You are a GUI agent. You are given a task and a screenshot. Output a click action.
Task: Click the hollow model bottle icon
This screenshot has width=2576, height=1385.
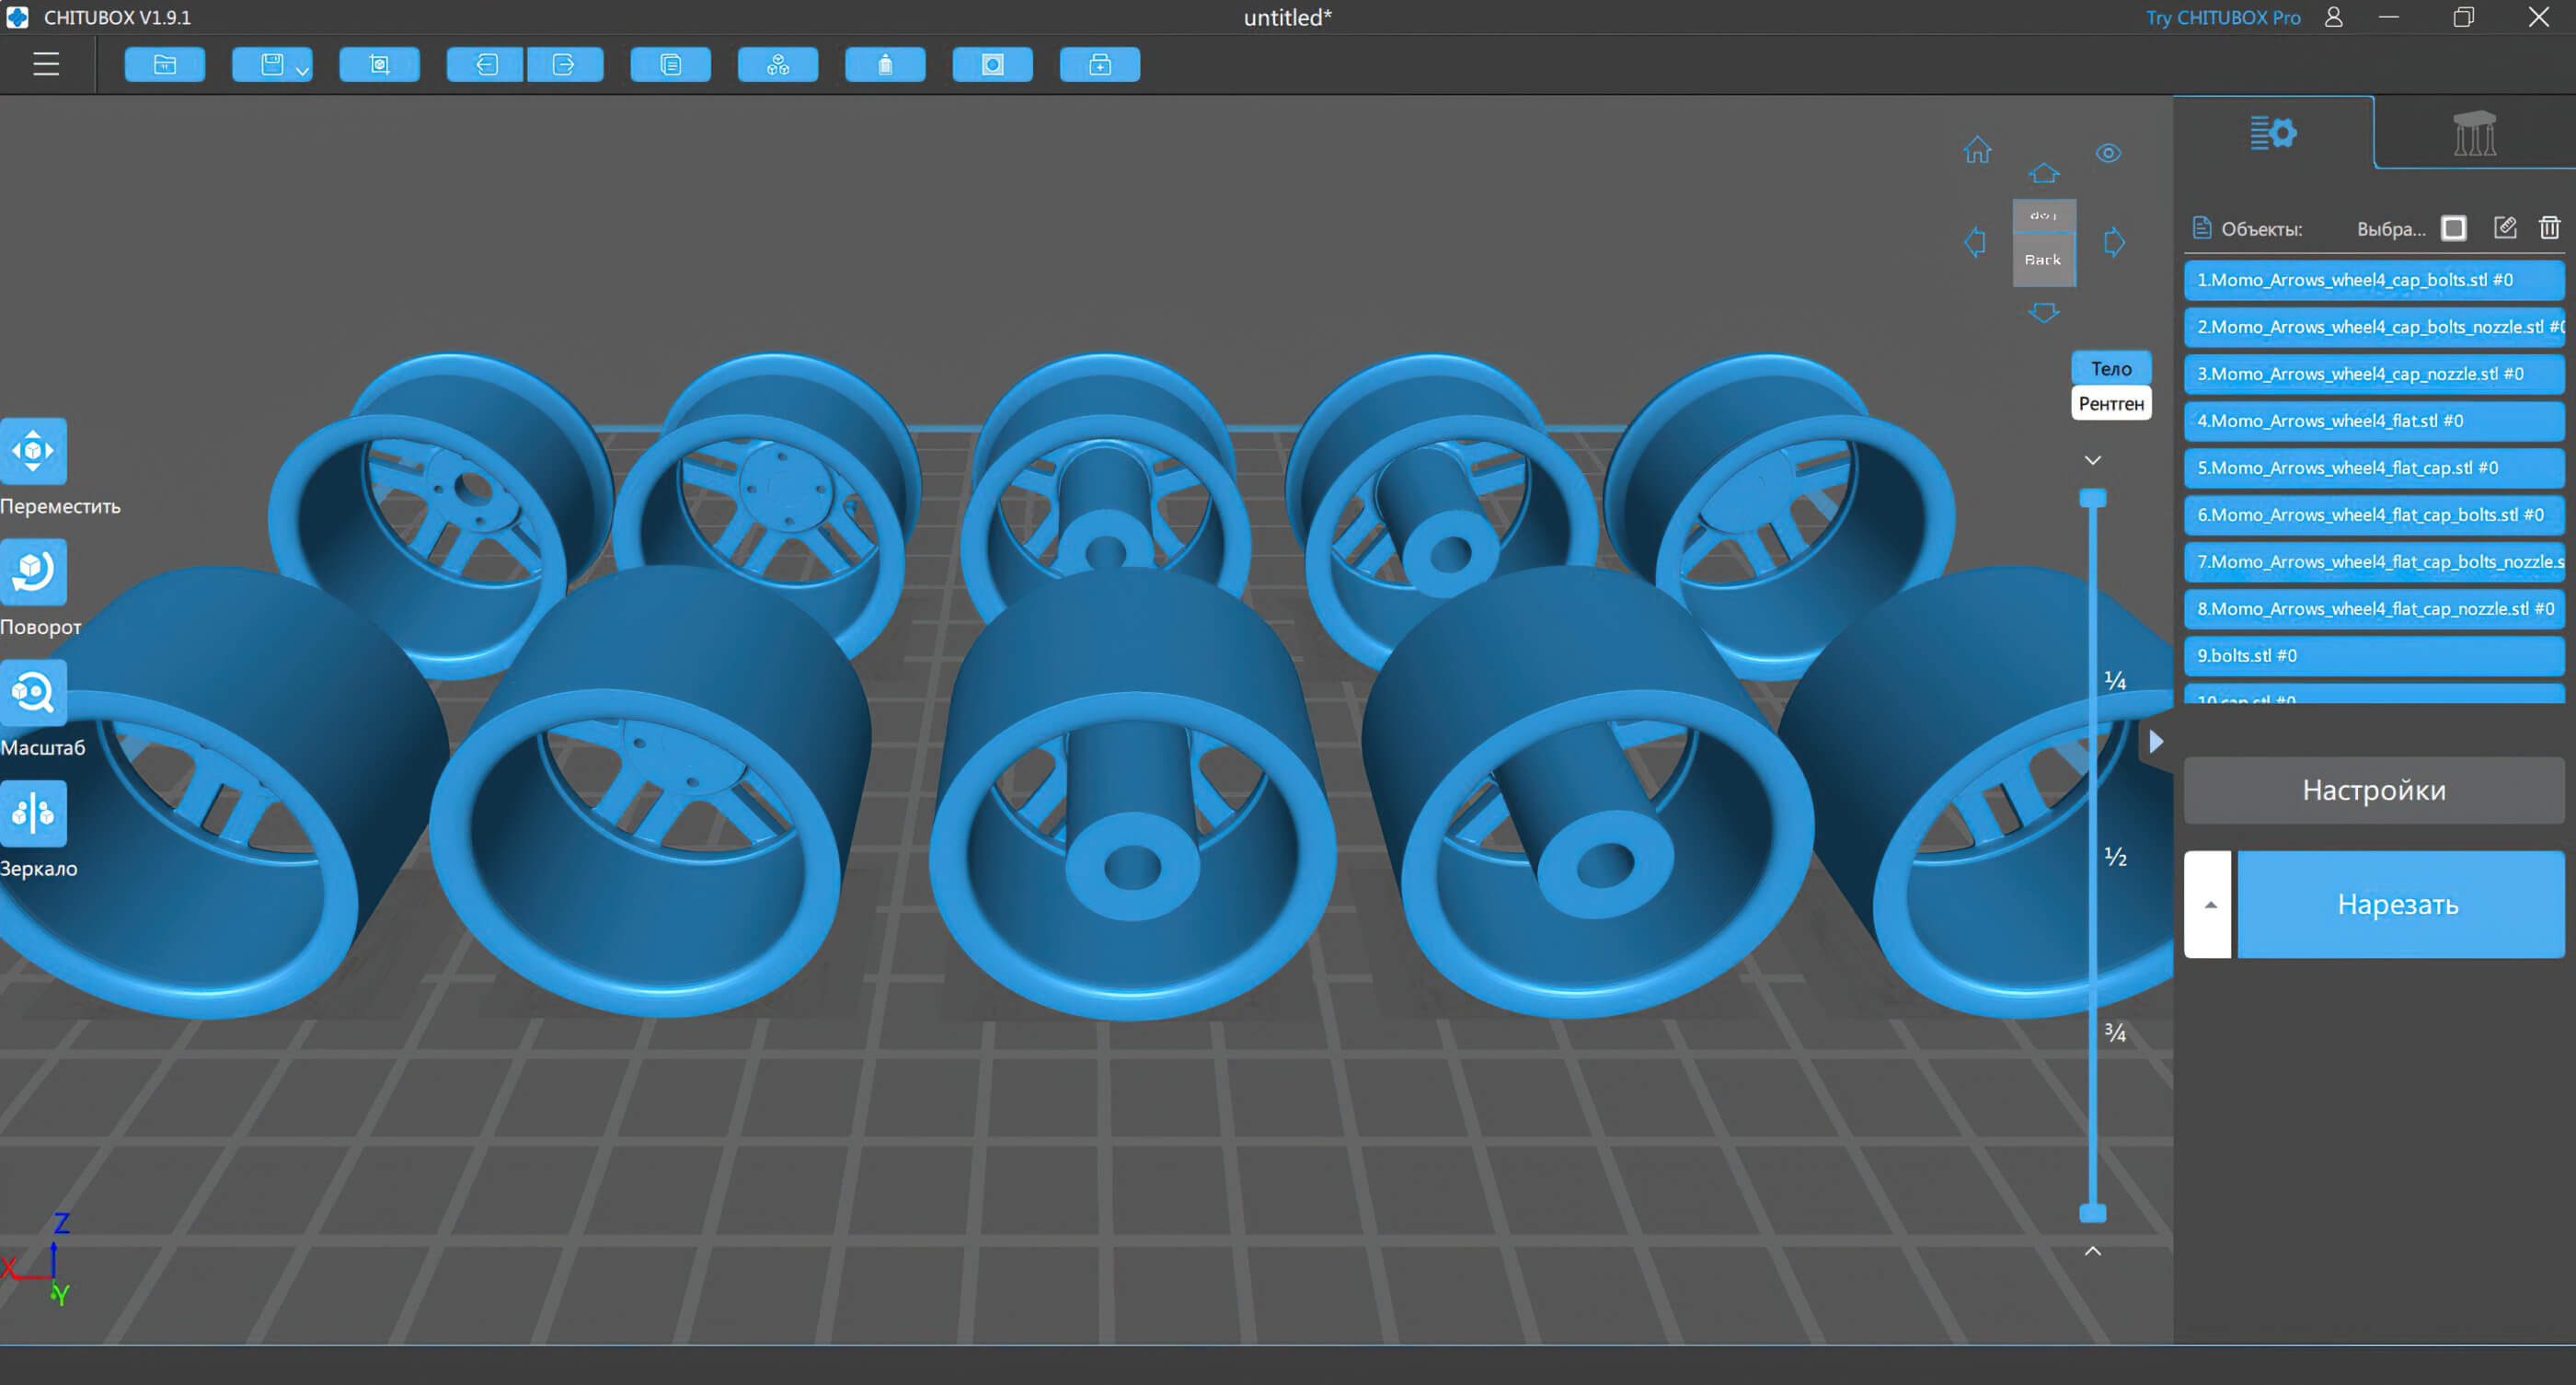(x=885, y=65)
